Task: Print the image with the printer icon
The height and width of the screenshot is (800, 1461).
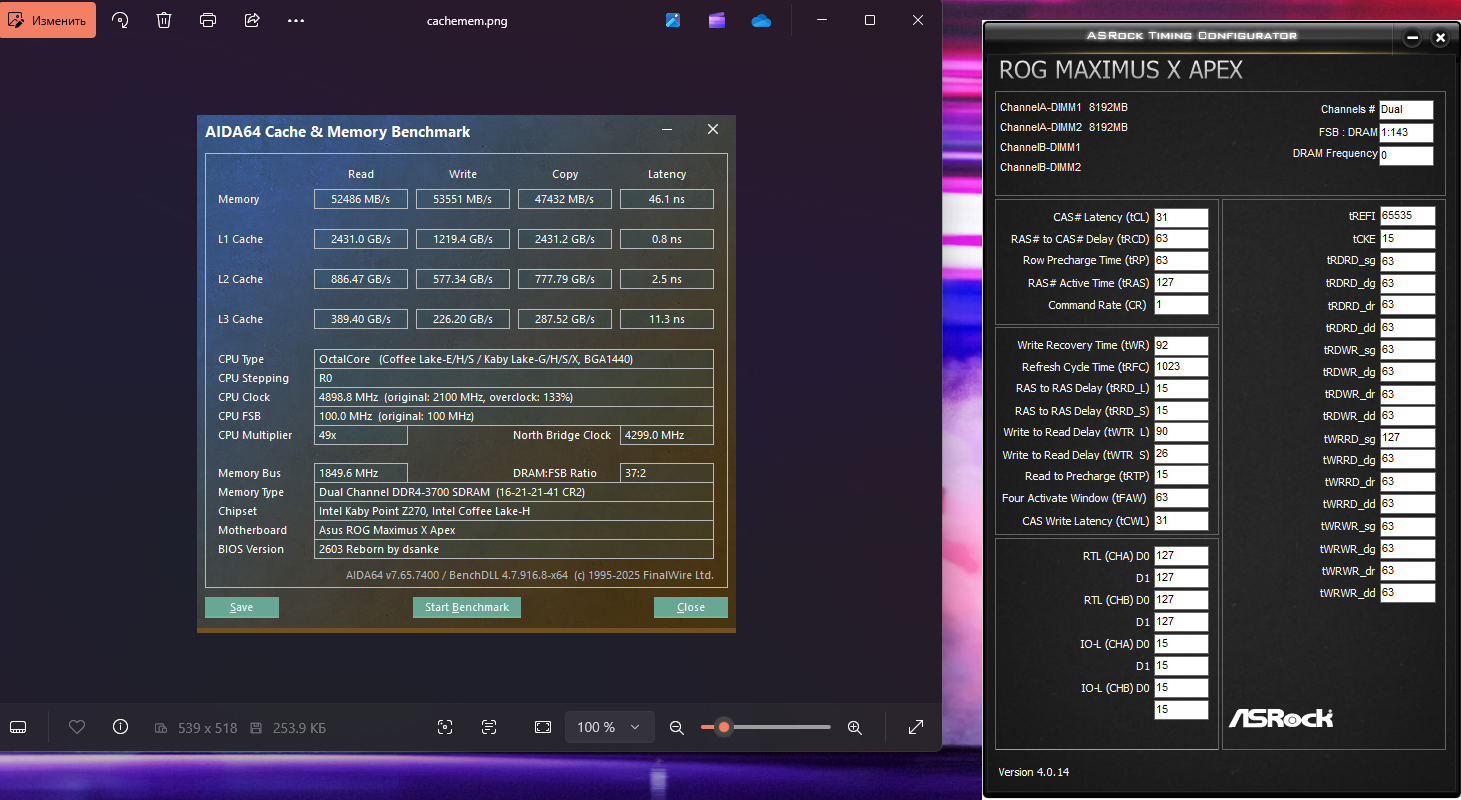Action: 208,20
